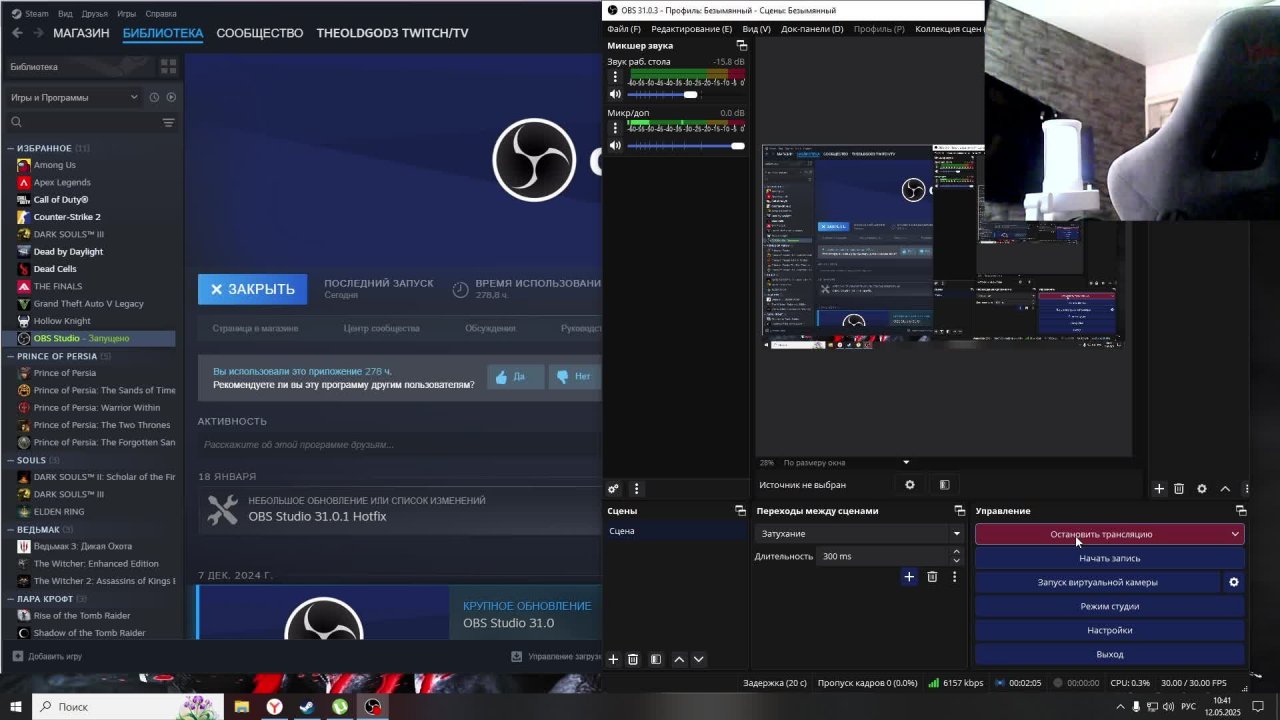
Task: Open OBS Файл (F) menu
Action: click(624, 29)
